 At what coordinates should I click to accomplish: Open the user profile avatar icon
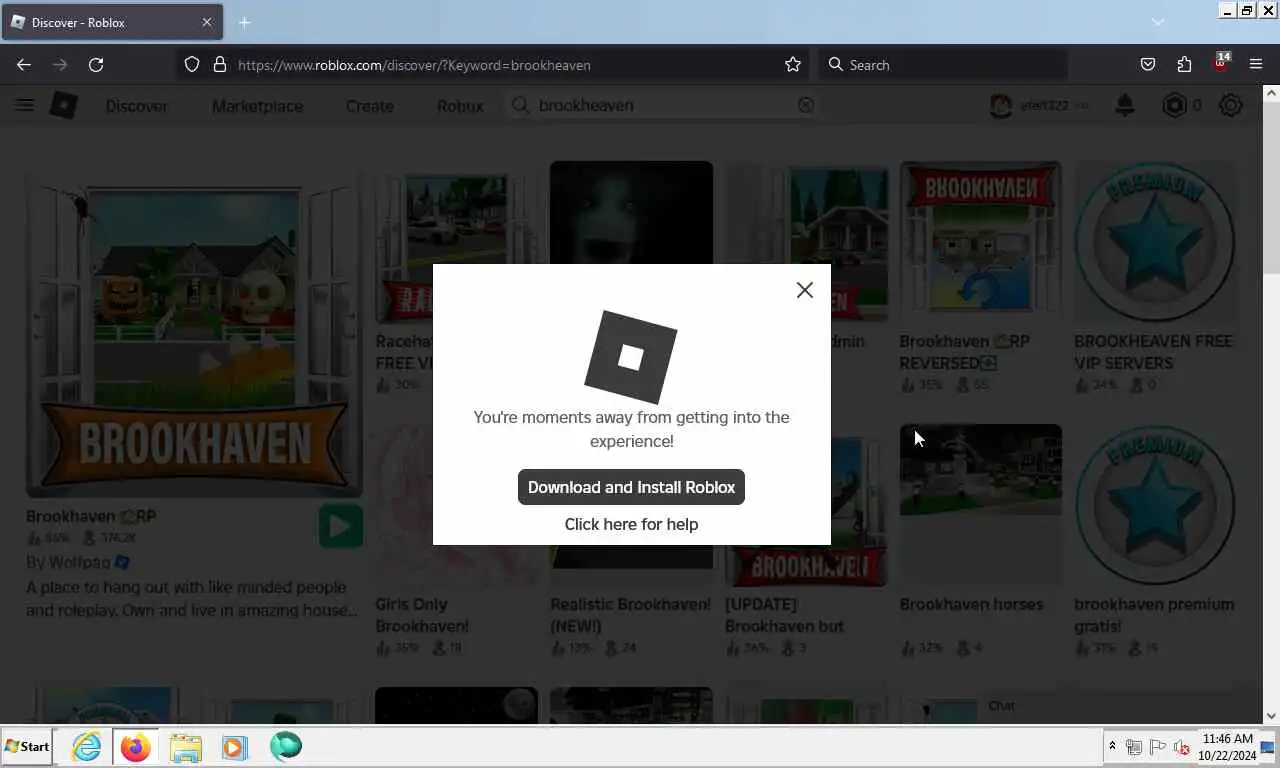pos(1001,105)
